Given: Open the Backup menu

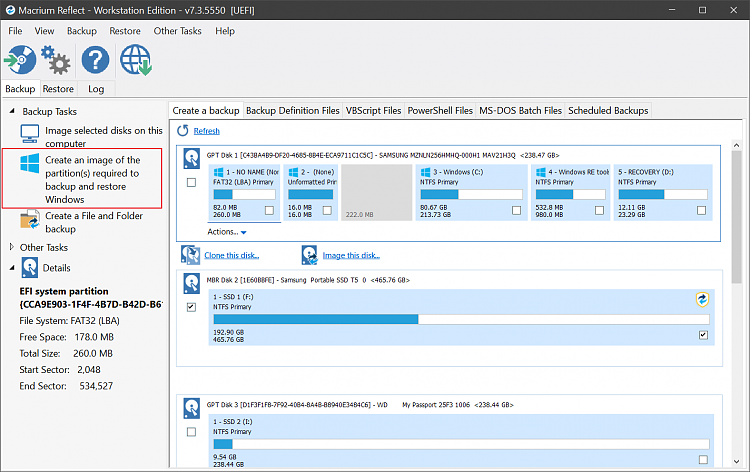Looking at the screenshot, I should tap(81, 31).
